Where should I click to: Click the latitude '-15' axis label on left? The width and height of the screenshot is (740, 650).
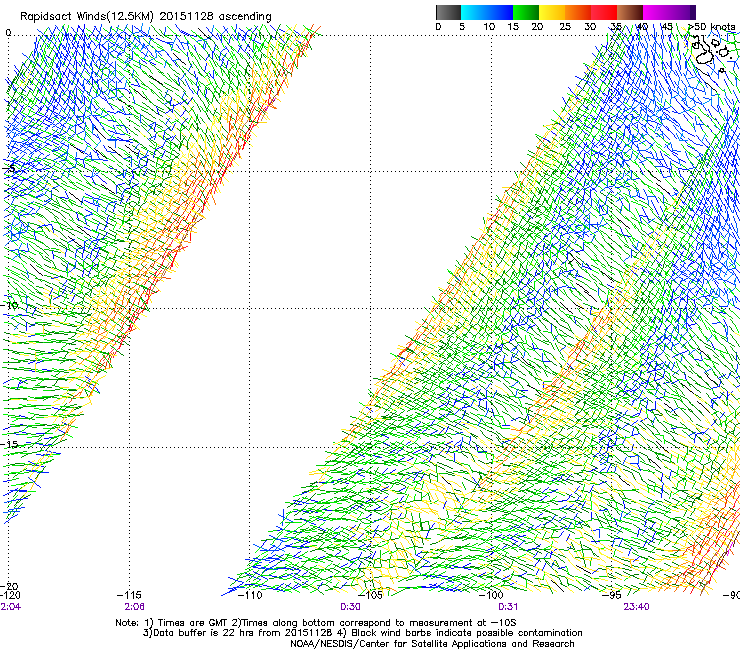pos(10,444)
